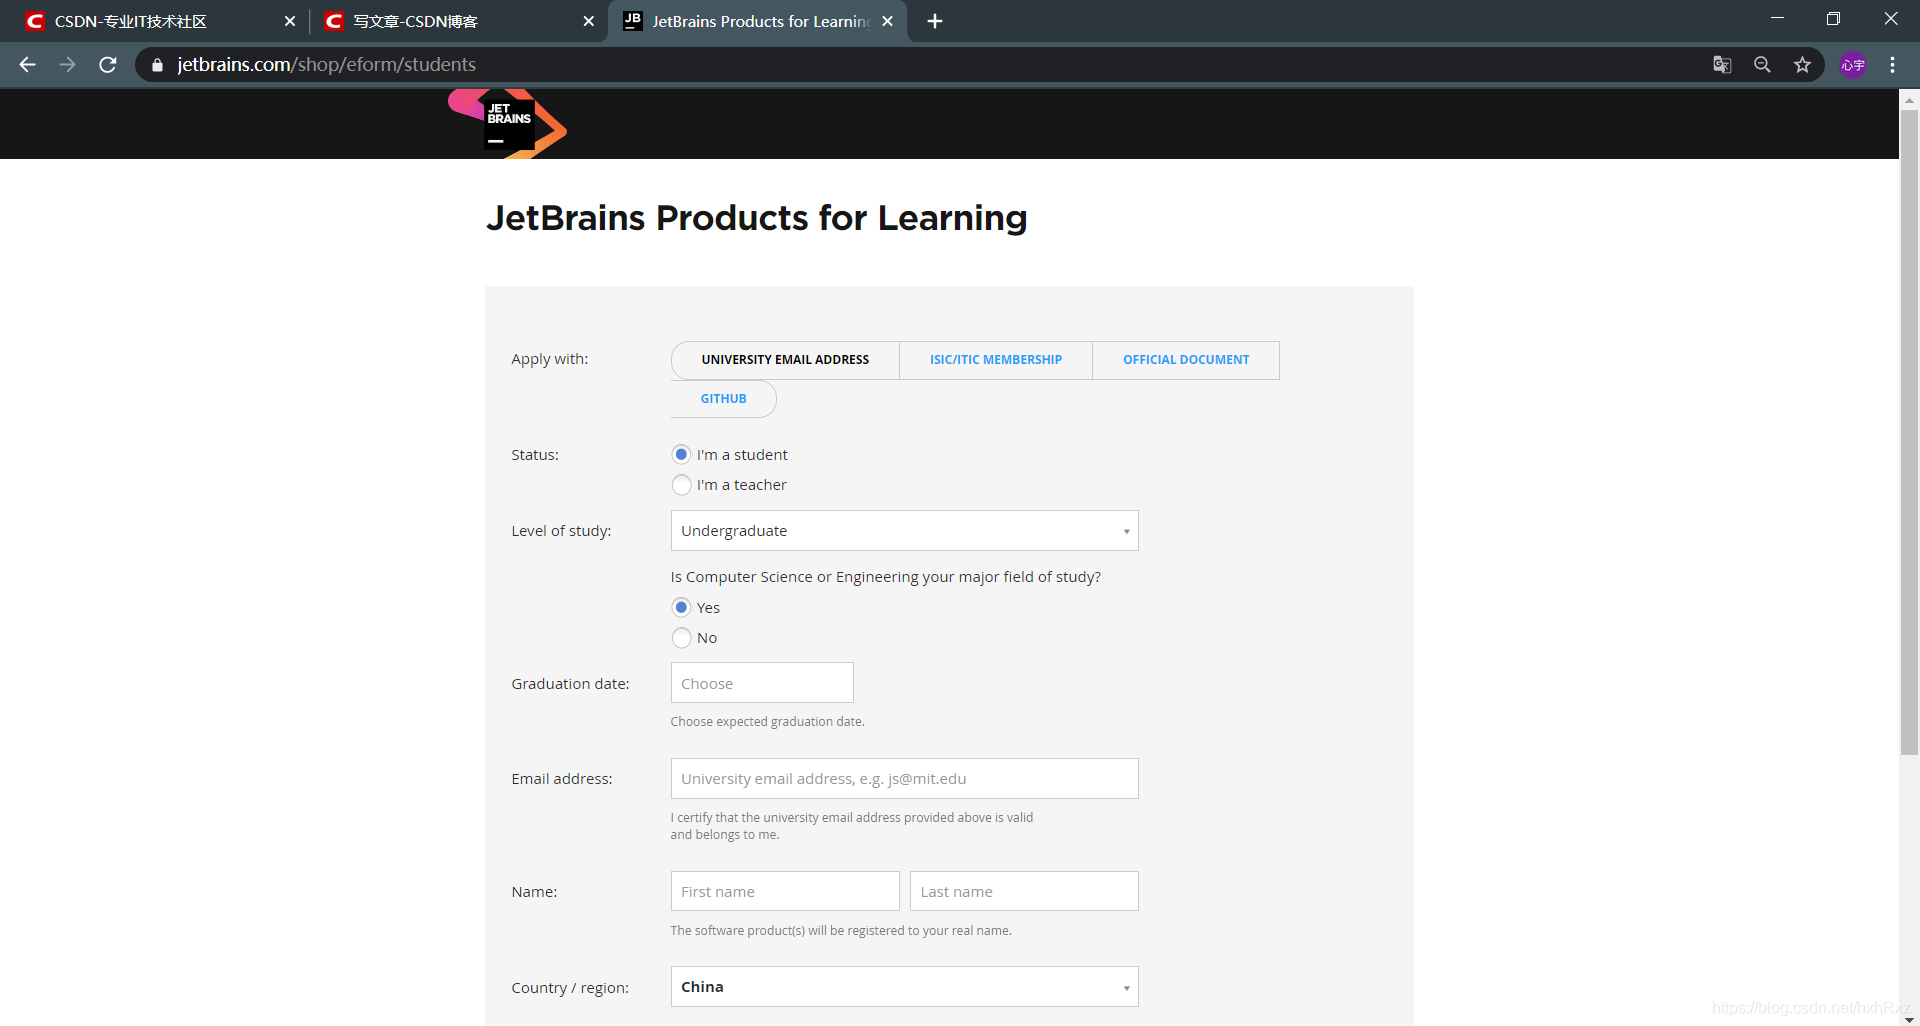Open the Google Translate page icon
The image size is (1920, 1026).
tap(1722, 65)
